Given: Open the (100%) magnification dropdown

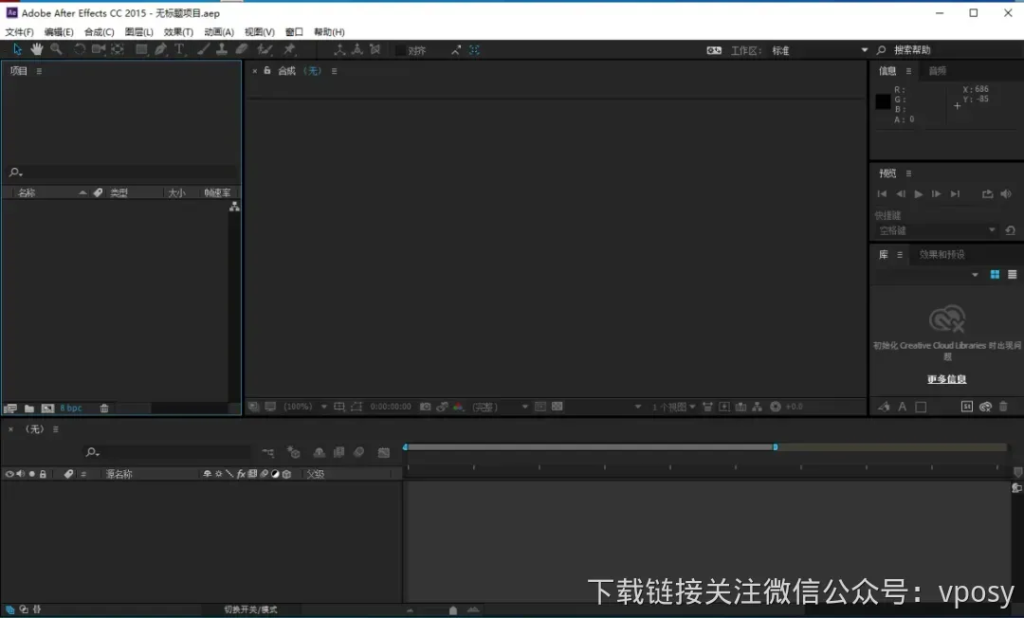Looking at the screenshot, I should pos(305,407).
